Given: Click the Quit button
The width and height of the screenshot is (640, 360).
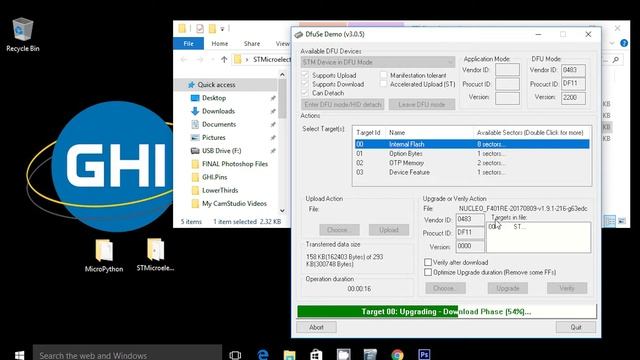Looking at the screenshot, I should 576,327.
